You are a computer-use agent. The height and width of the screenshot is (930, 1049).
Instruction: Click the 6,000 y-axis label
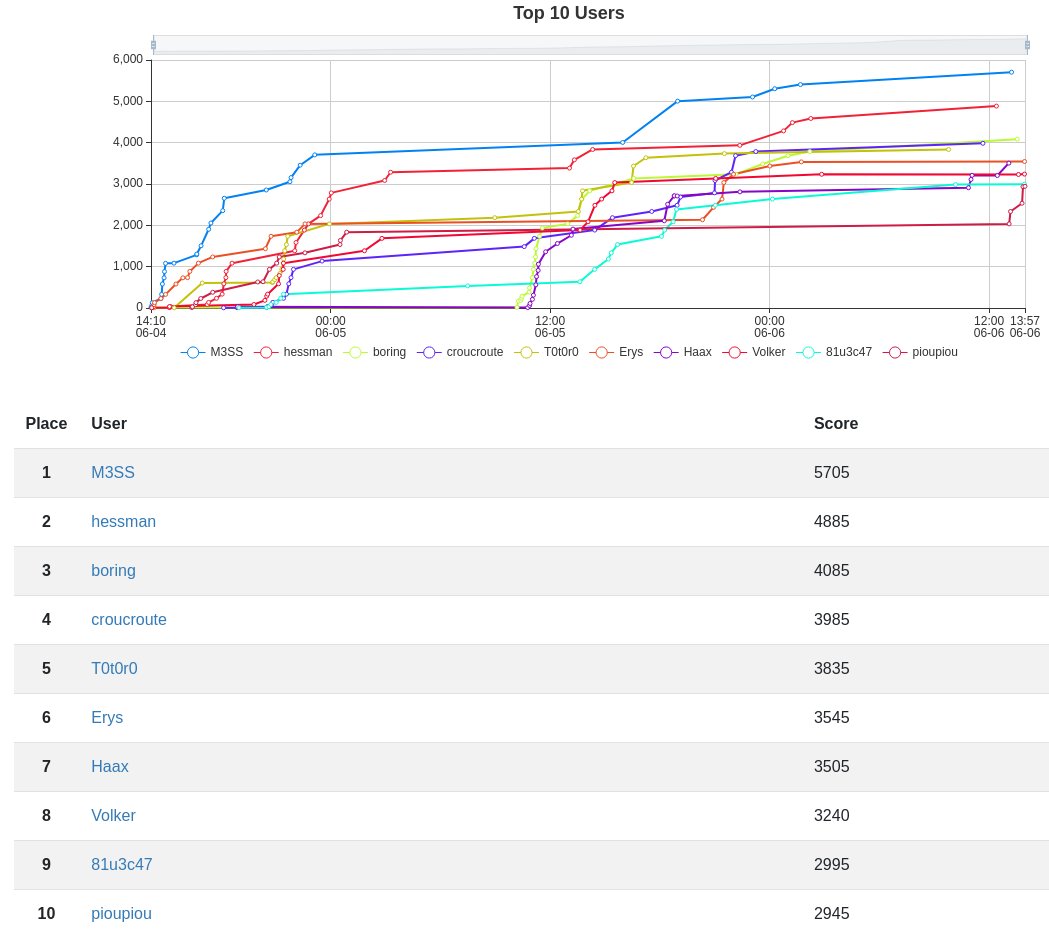click(128, 60)
